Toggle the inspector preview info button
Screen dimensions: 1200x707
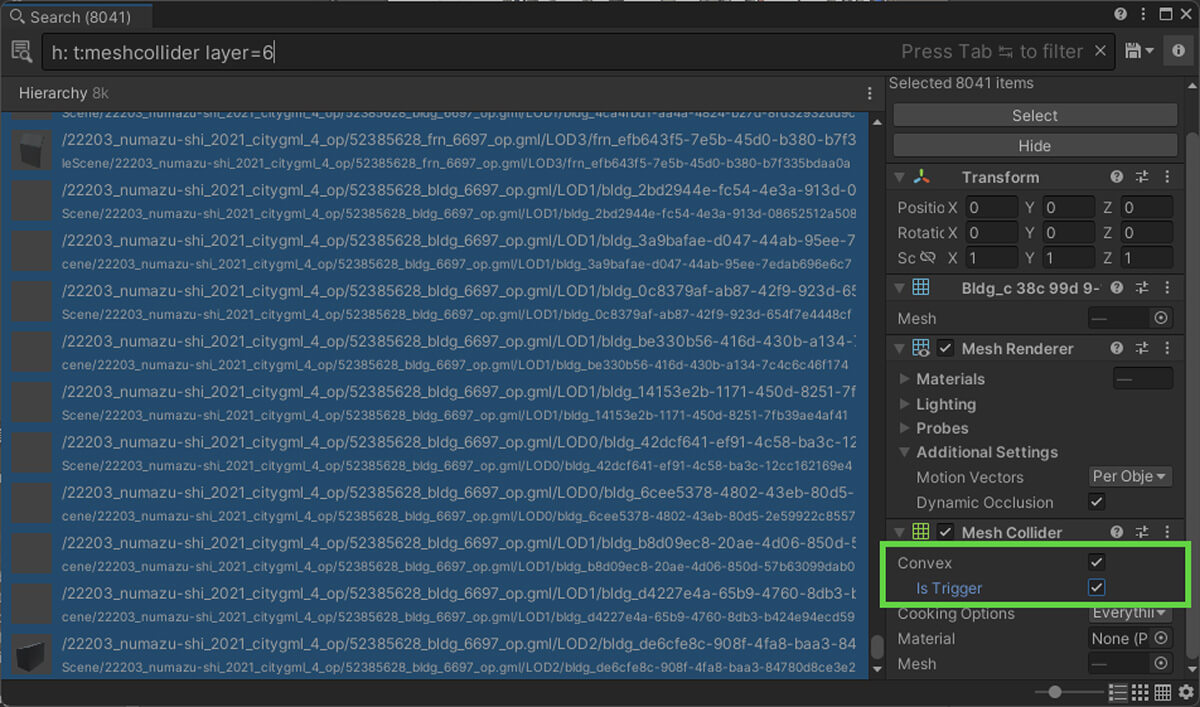point(1180,51)
